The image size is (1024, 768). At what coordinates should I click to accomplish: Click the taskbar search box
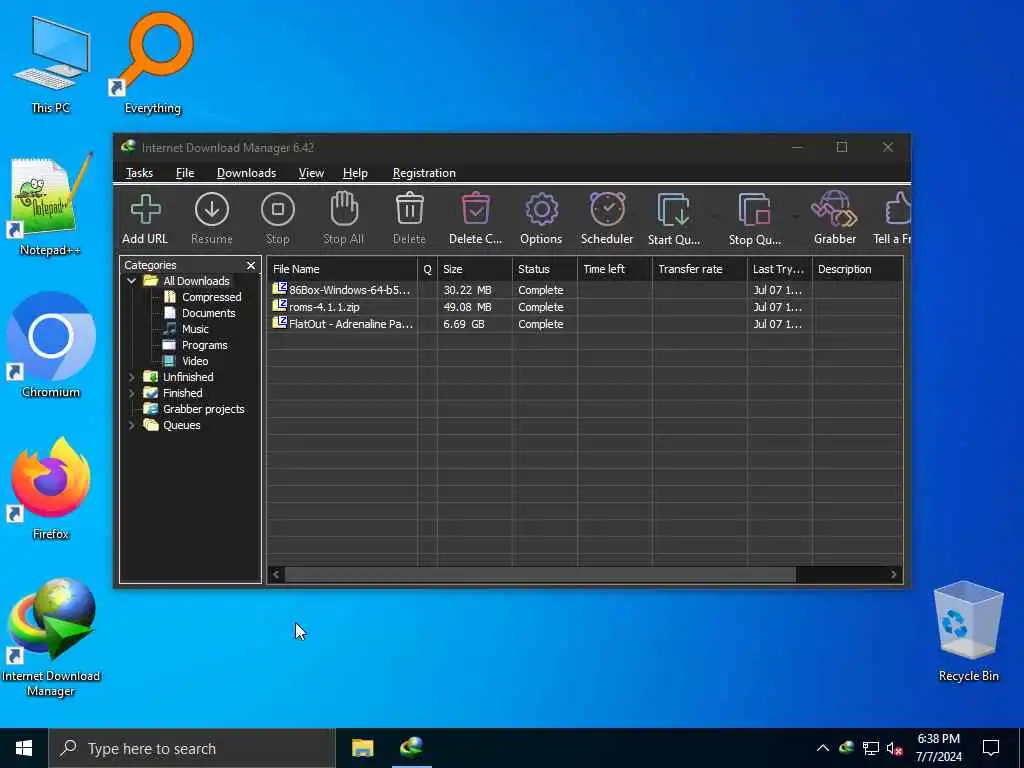(x=192, y=748)
